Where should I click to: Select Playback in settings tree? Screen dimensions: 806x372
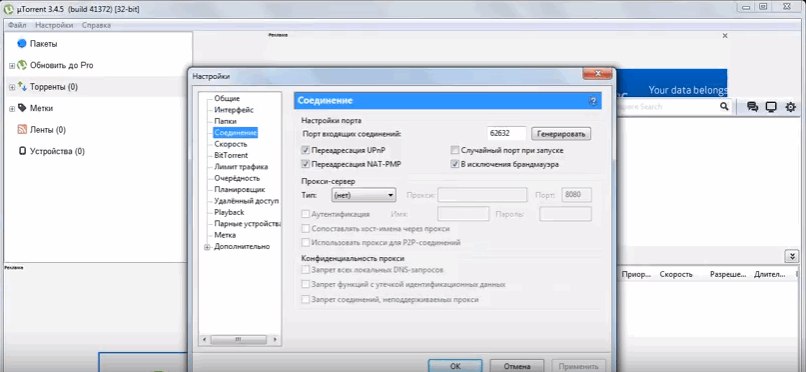point(229,212)
